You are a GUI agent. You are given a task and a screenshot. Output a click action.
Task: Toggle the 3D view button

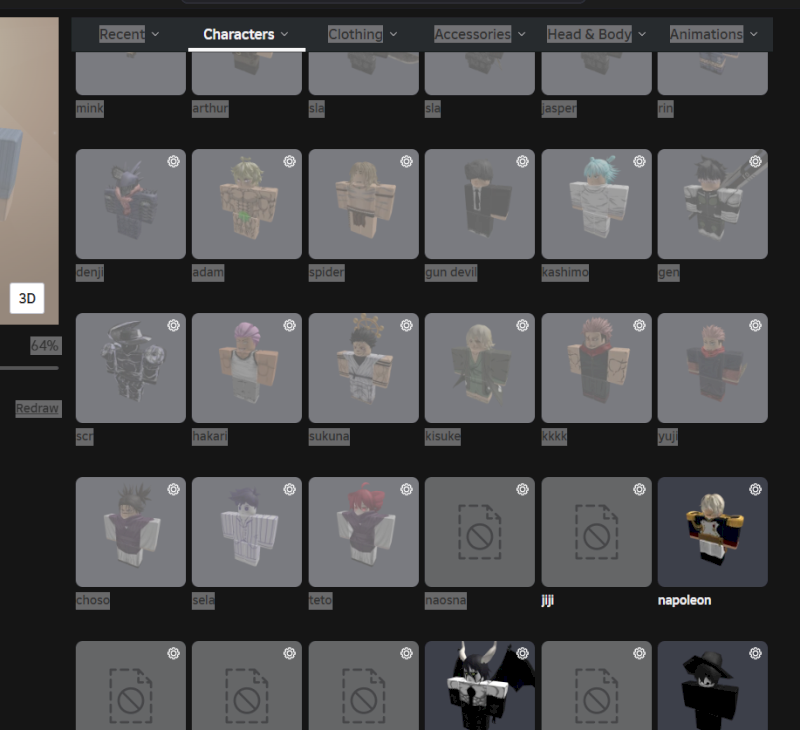point(27,298)
